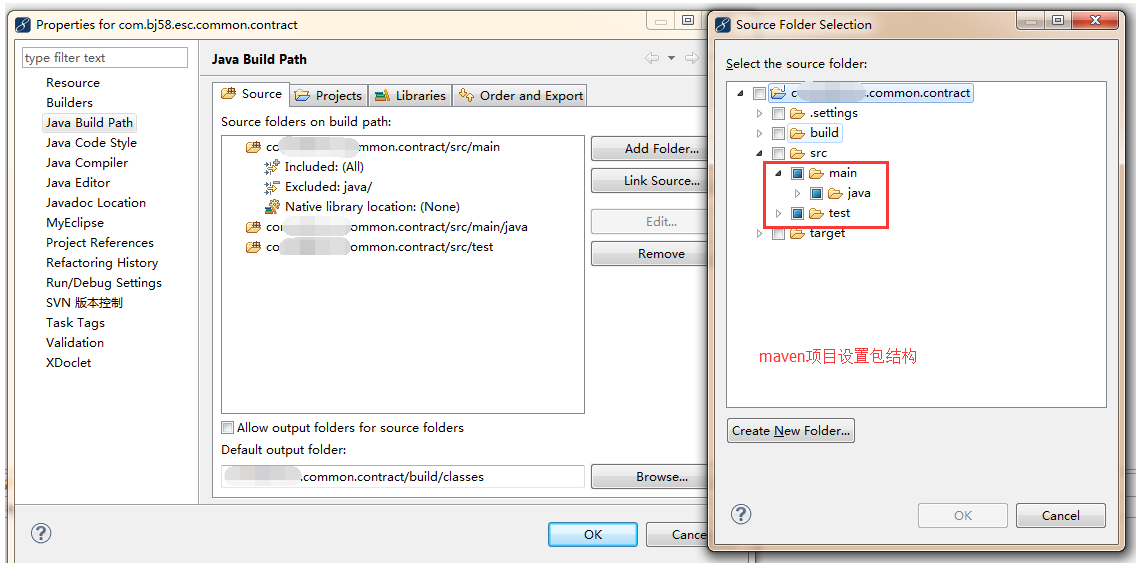The width and height of the screenshot is (1139, 563).
Task: Select Java Build Path in properties list
Action: coord(89,123)
